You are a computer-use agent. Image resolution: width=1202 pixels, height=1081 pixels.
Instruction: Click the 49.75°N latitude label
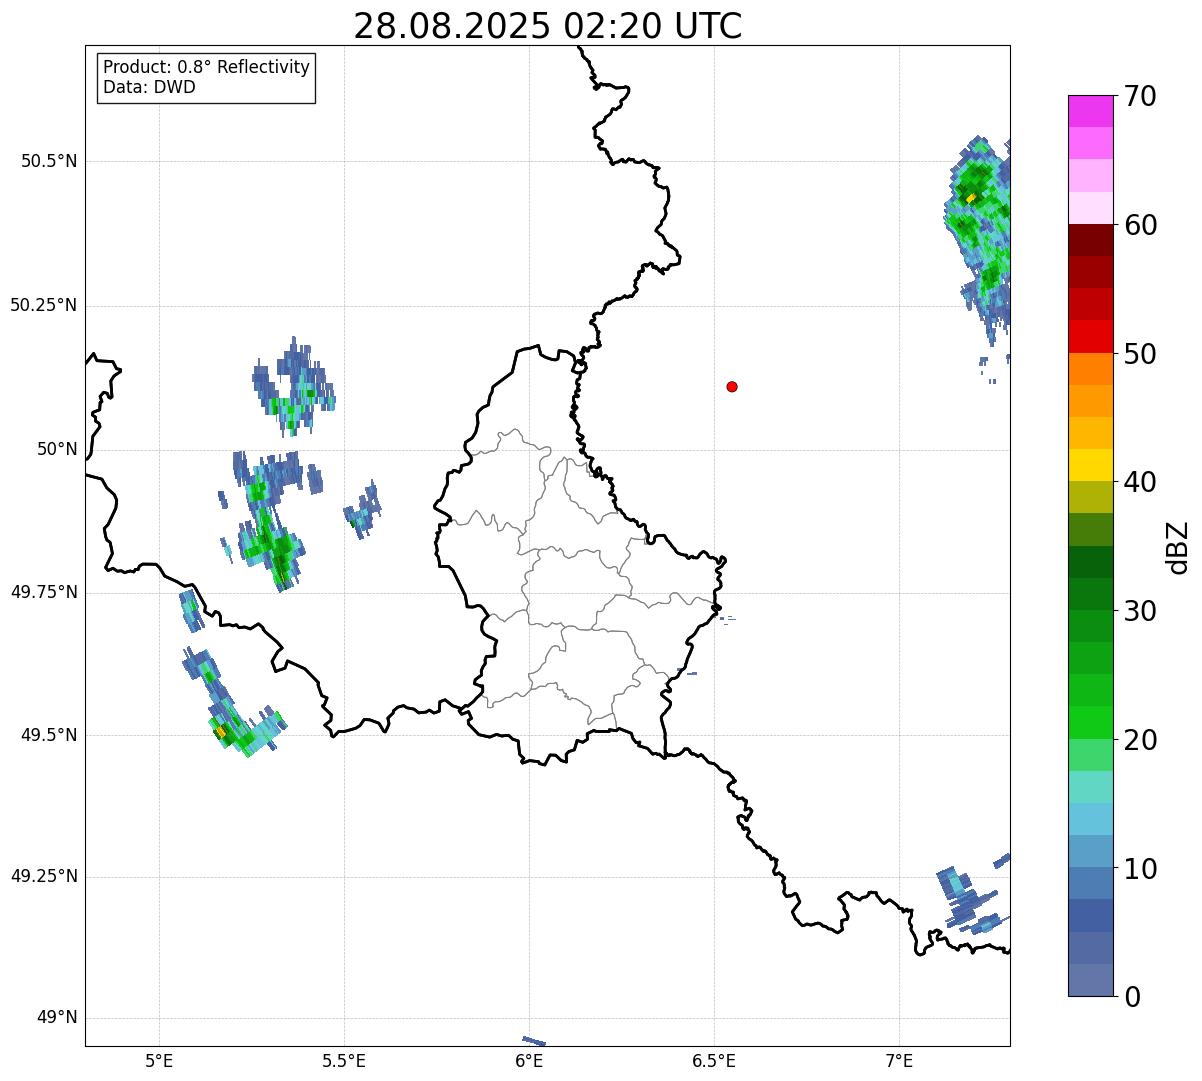pos(44,592)
